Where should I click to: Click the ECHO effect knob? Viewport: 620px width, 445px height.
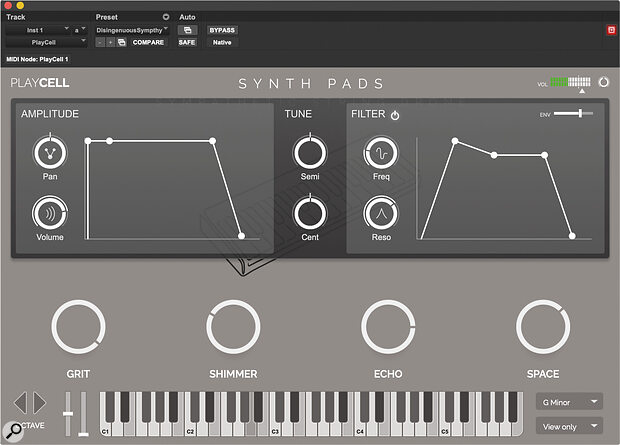click(x=388, y=327)
